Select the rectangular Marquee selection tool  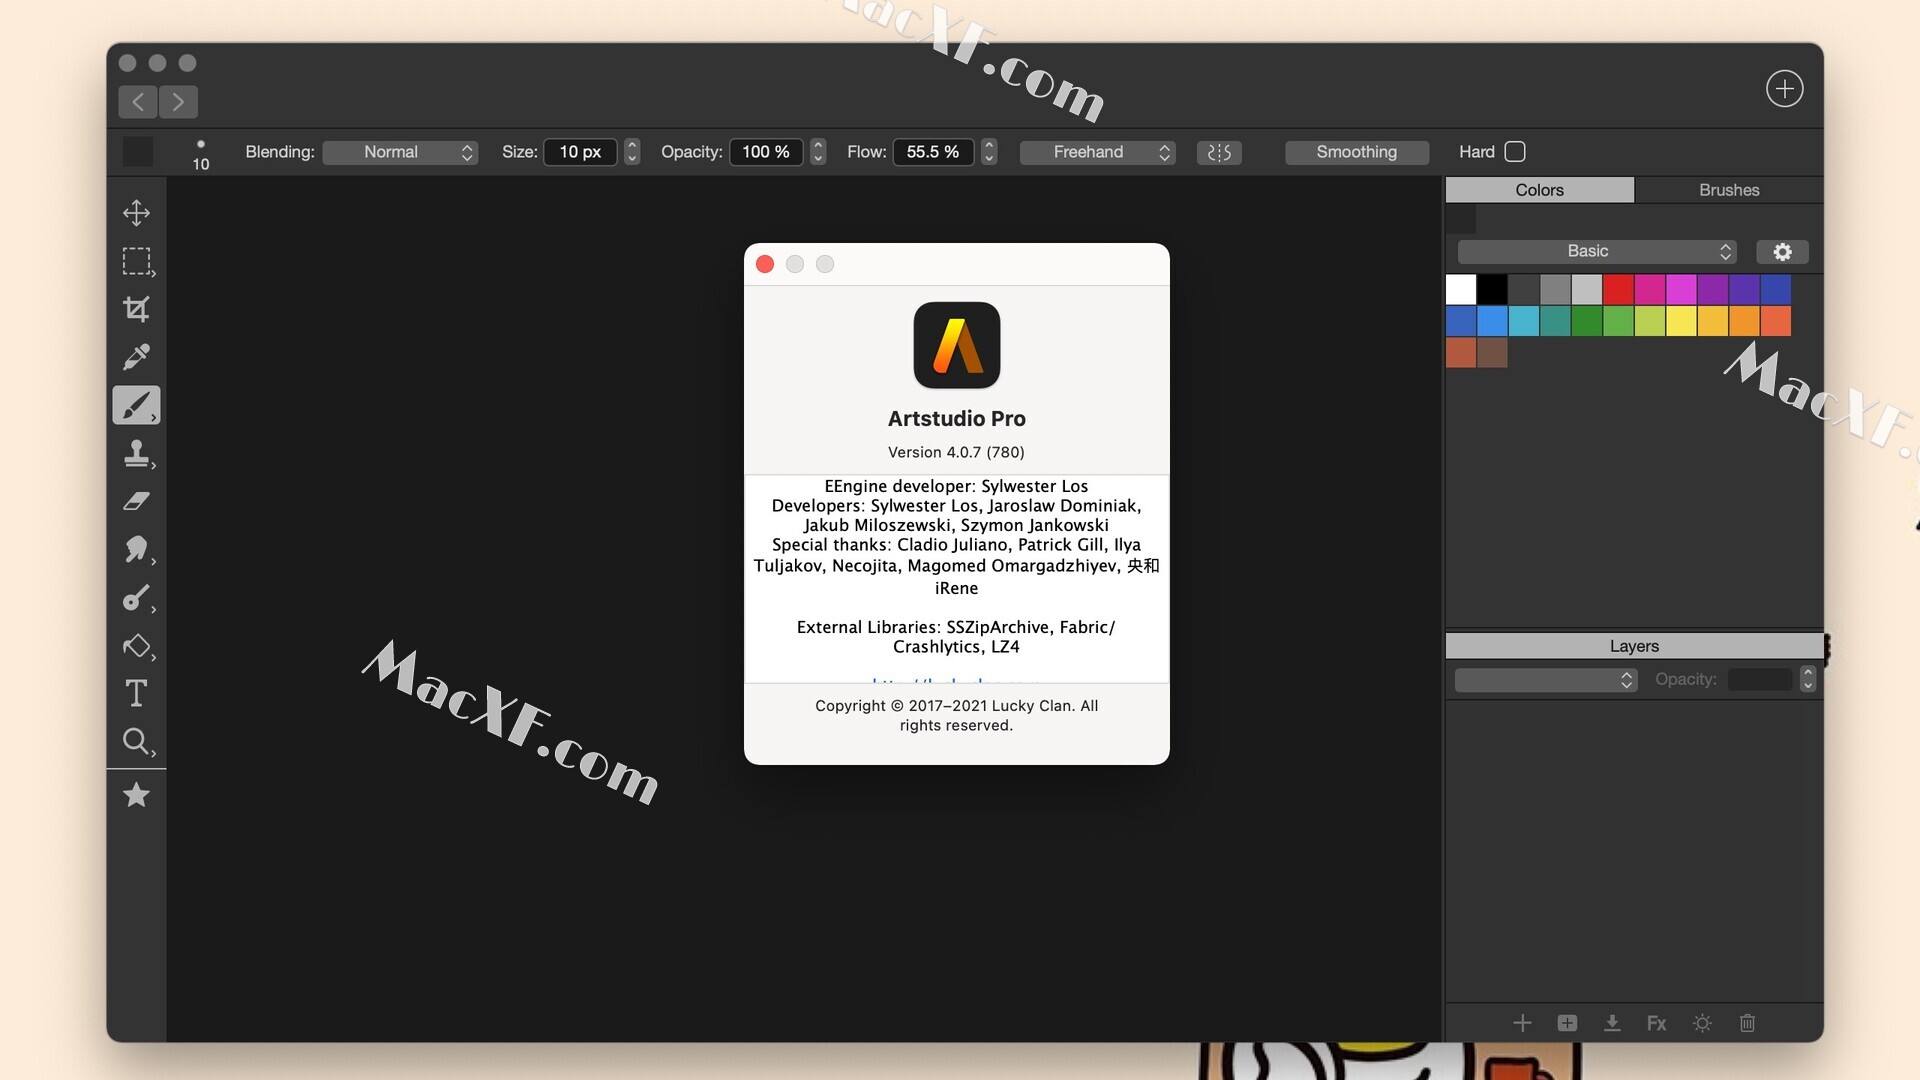137,261
